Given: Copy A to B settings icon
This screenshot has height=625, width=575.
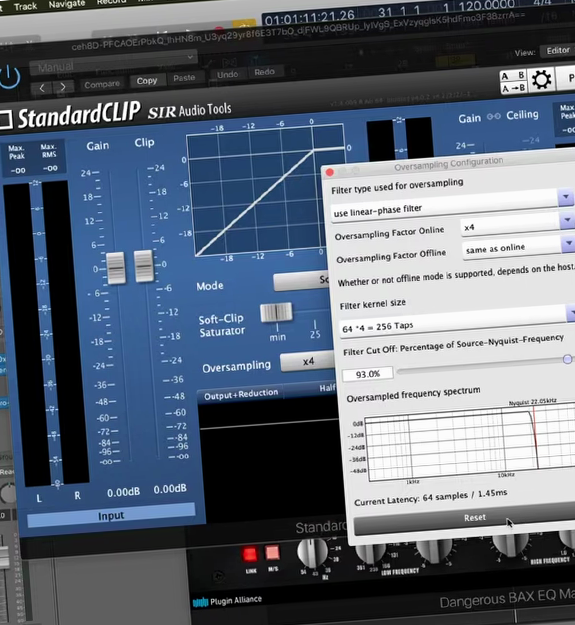Looking at the screenshot, I should pos(513,88).
